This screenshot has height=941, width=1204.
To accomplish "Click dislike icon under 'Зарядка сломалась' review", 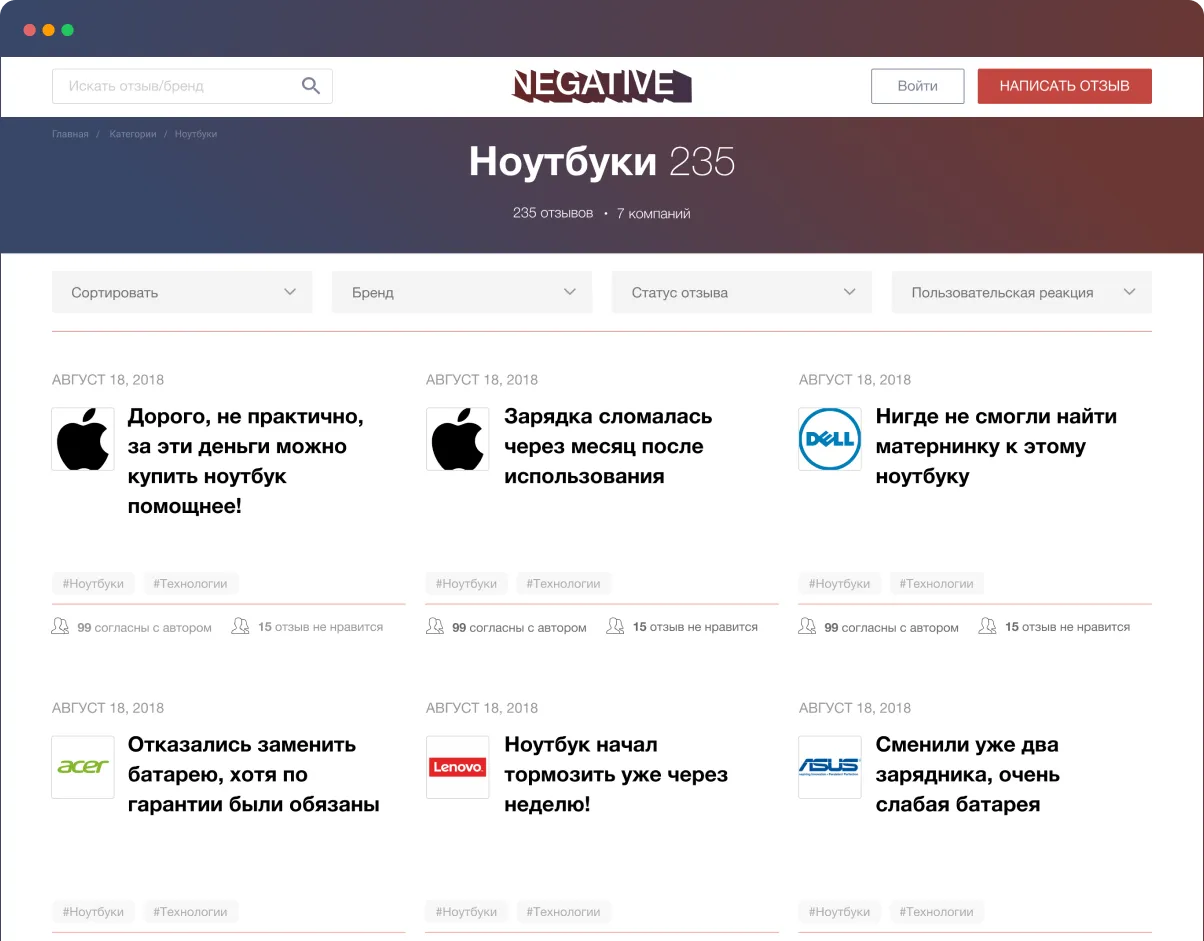I will pyautogui.click(x=615, y=627).
